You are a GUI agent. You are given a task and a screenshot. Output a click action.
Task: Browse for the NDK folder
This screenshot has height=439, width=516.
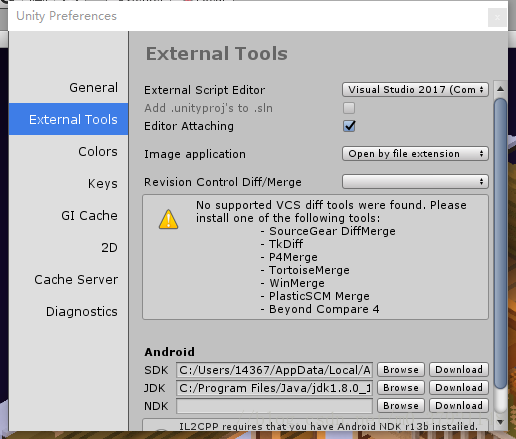click(401, 406)
